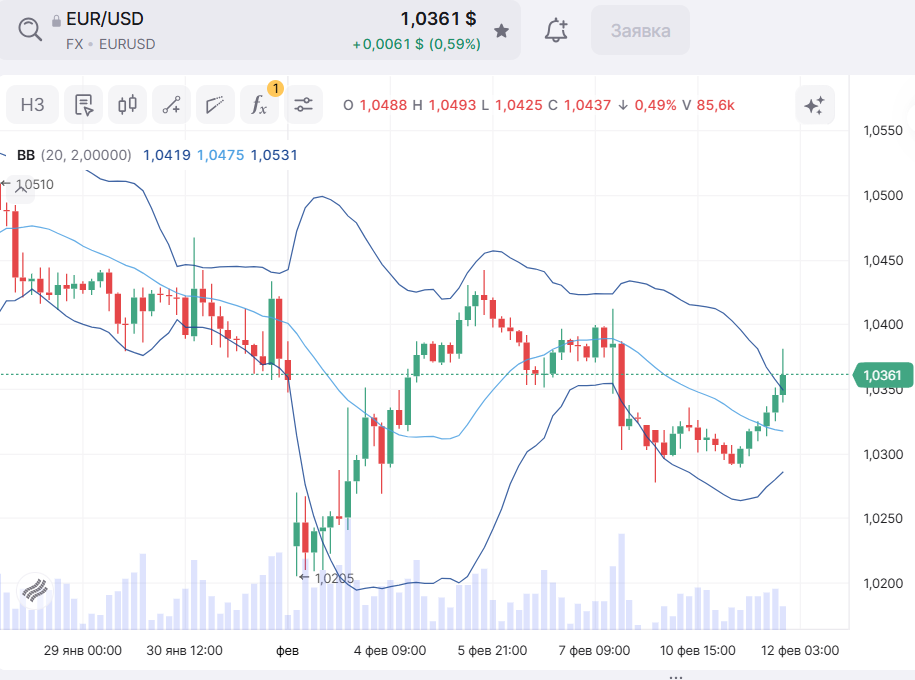Image resolution: width=915 pixels, height=680 pixels.
Task: Add EUR/USD to favorites with star
Action: click(x=502, y=31)
